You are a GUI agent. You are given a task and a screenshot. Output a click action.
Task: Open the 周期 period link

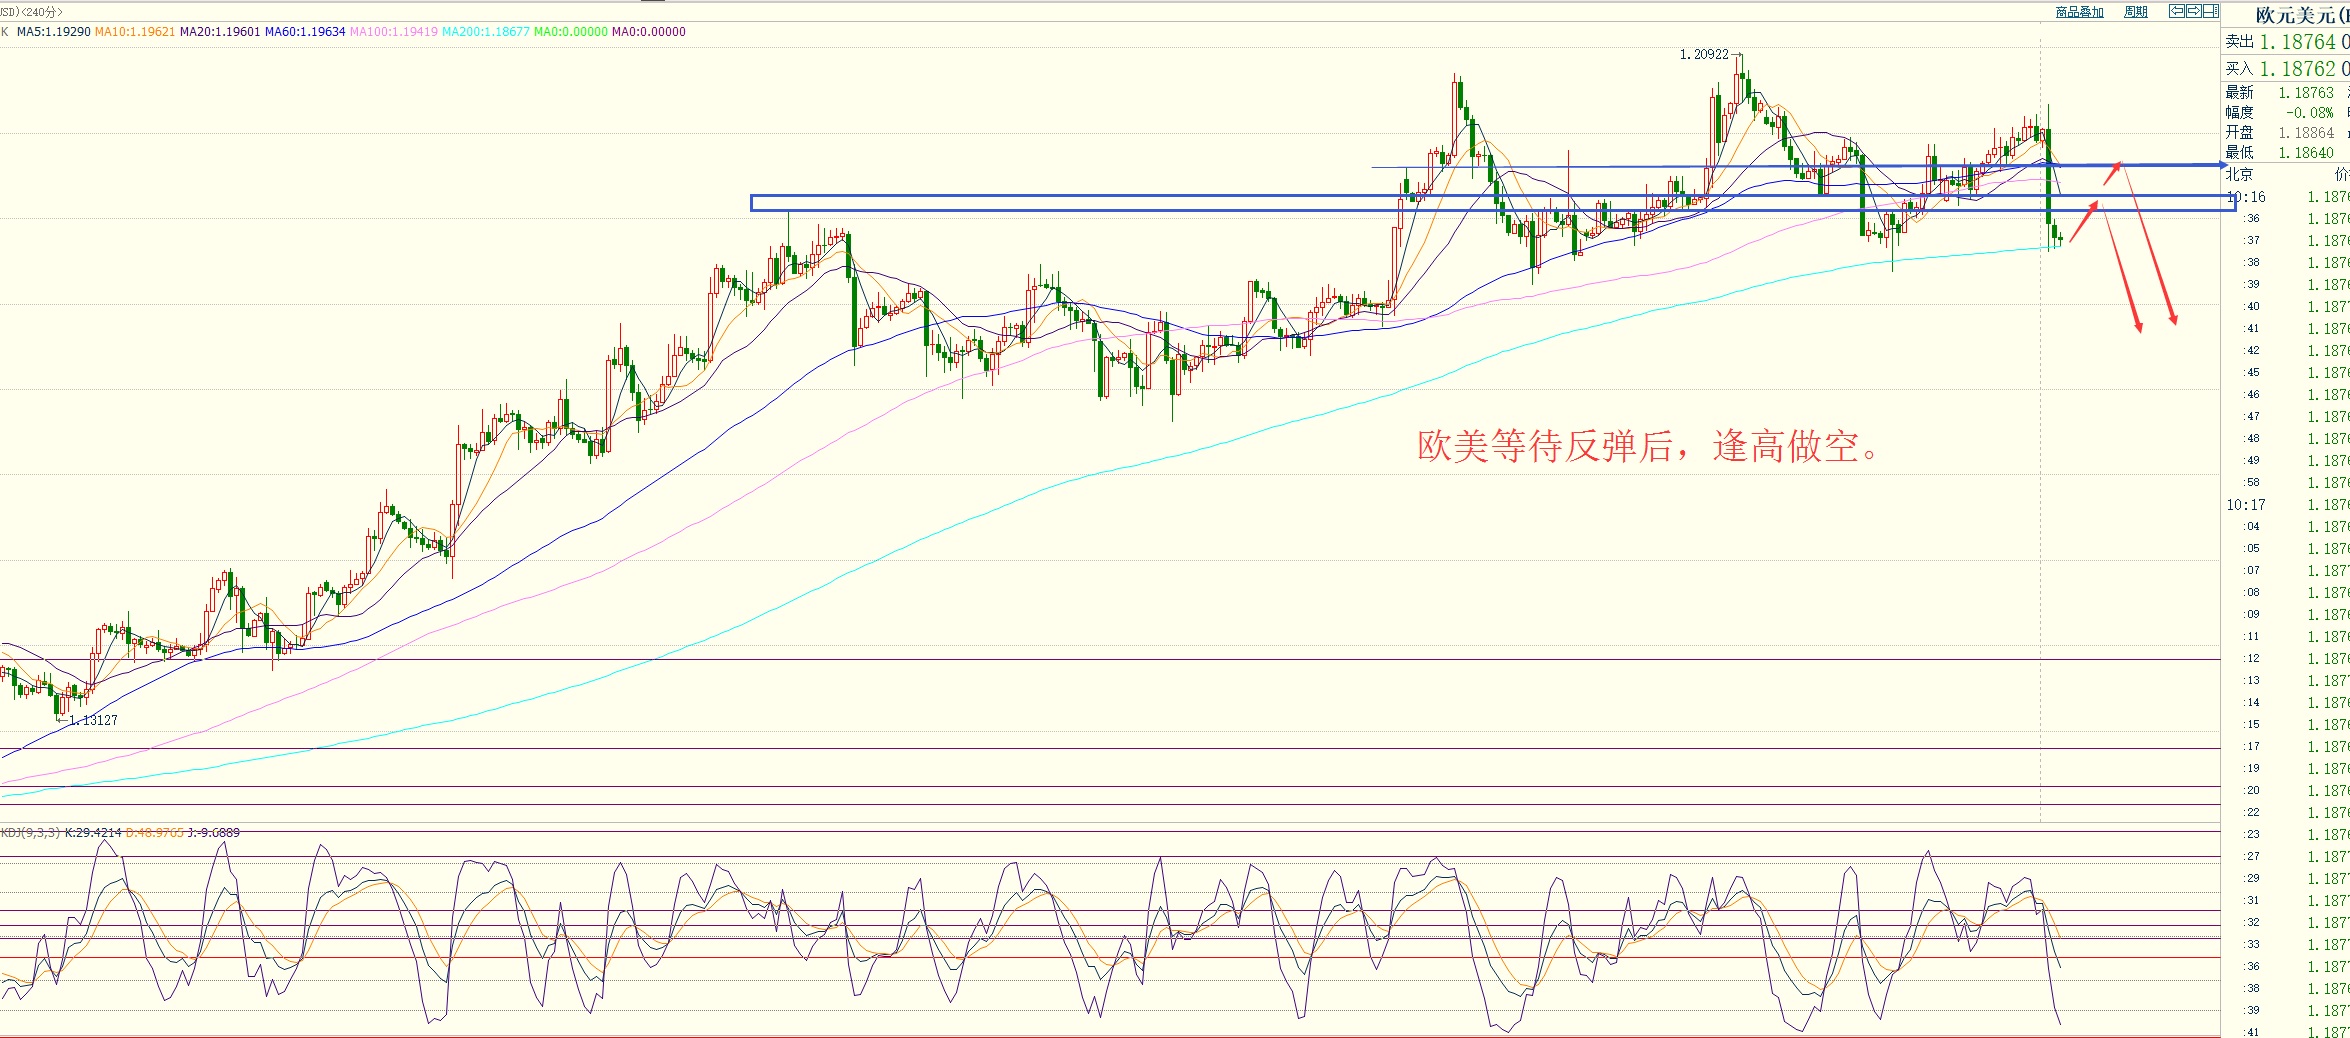pos(2135,12)
